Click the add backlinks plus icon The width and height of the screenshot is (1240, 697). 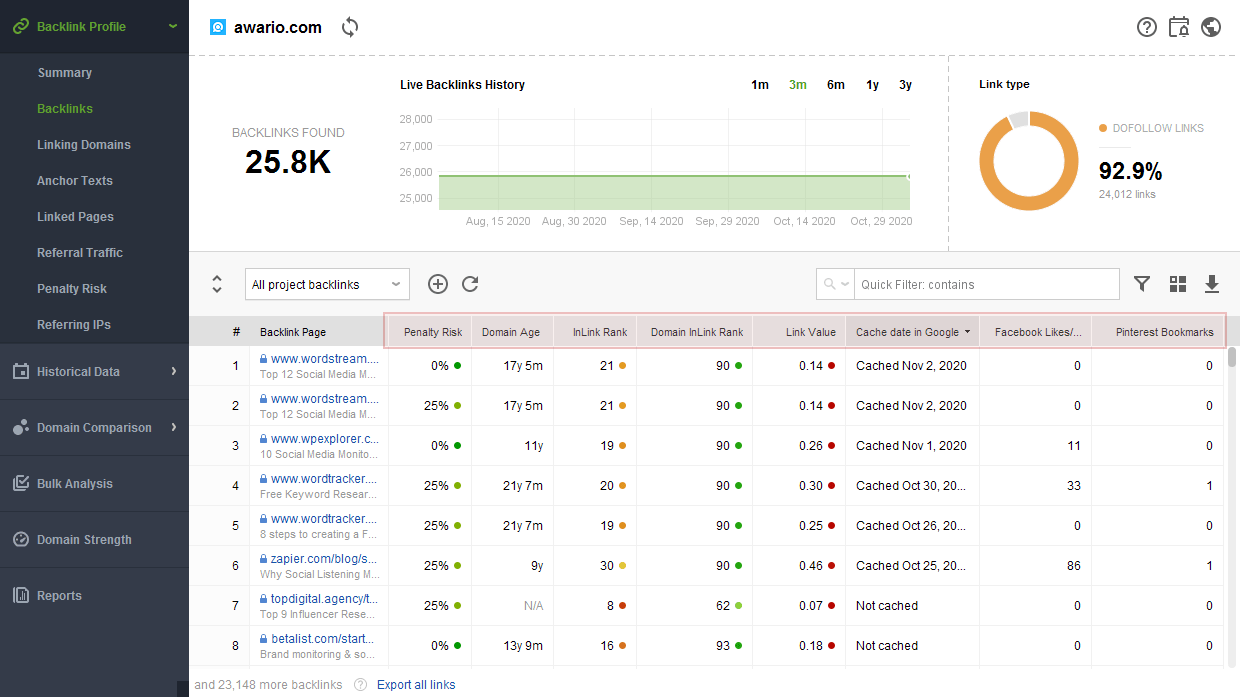point(438,284)
